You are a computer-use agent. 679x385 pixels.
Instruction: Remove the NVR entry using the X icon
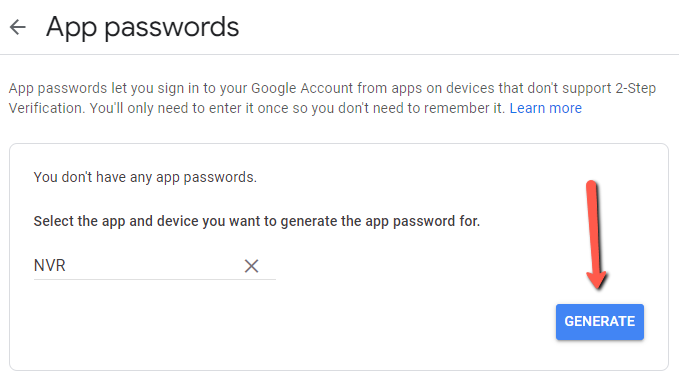pos(251,265)
